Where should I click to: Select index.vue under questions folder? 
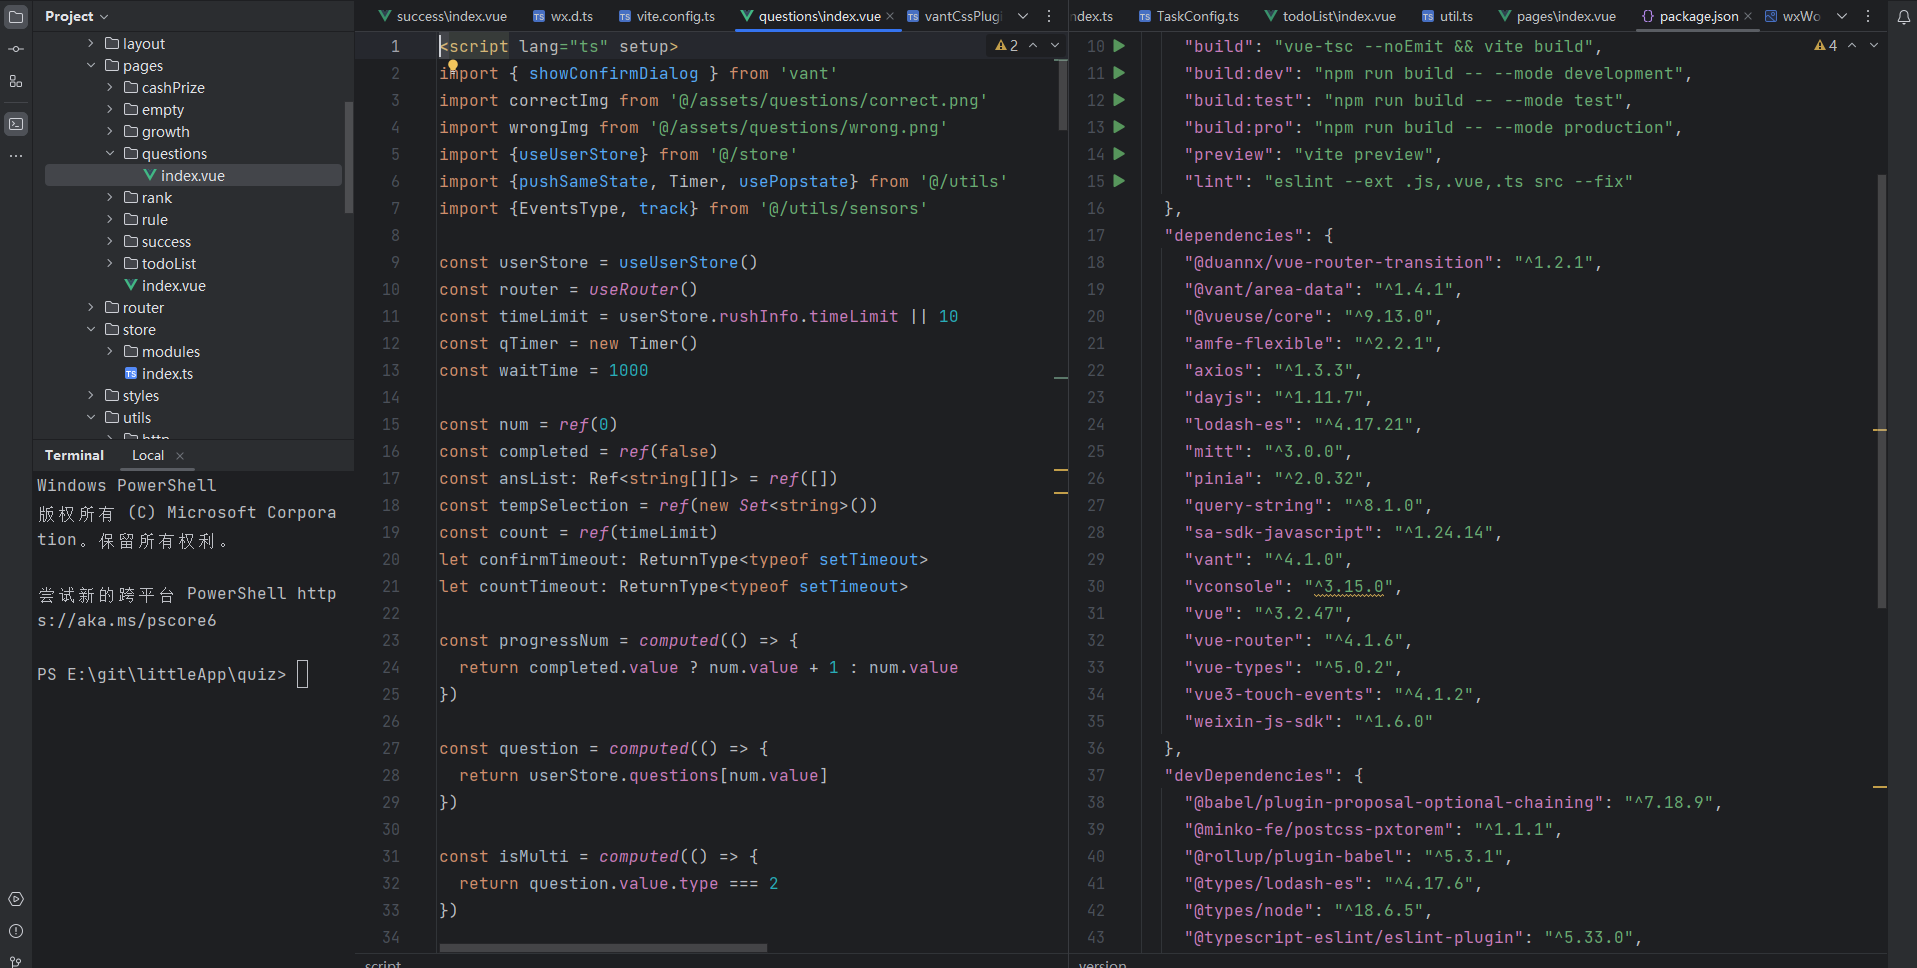pyautogui.click(x=193, y=175)
